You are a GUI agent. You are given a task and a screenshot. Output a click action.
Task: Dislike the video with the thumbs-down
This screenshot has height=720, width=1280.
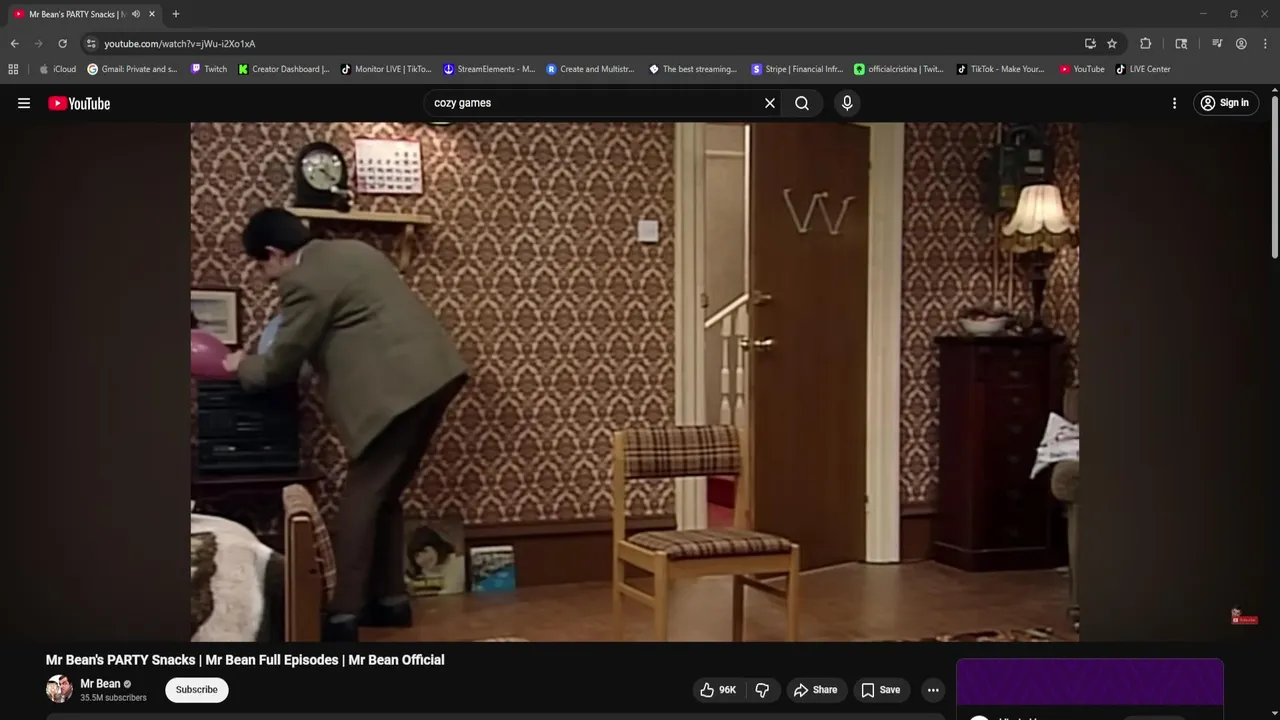pos(762,690)
